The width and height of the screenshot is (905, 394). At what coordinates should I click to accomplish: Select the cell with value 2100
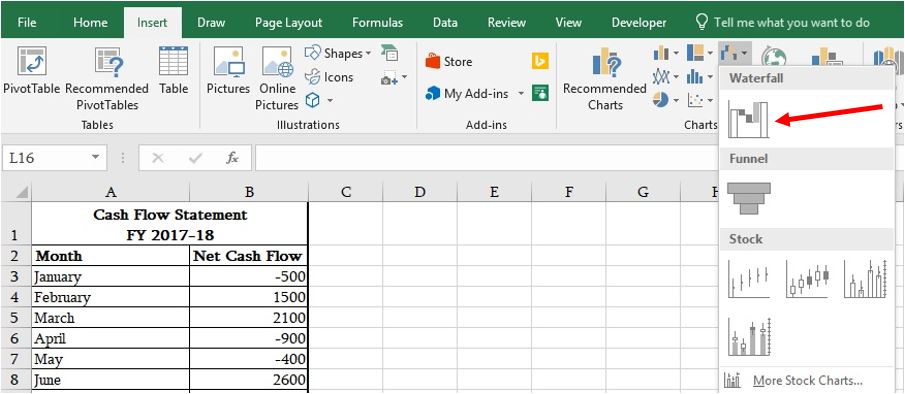[249, 318]
